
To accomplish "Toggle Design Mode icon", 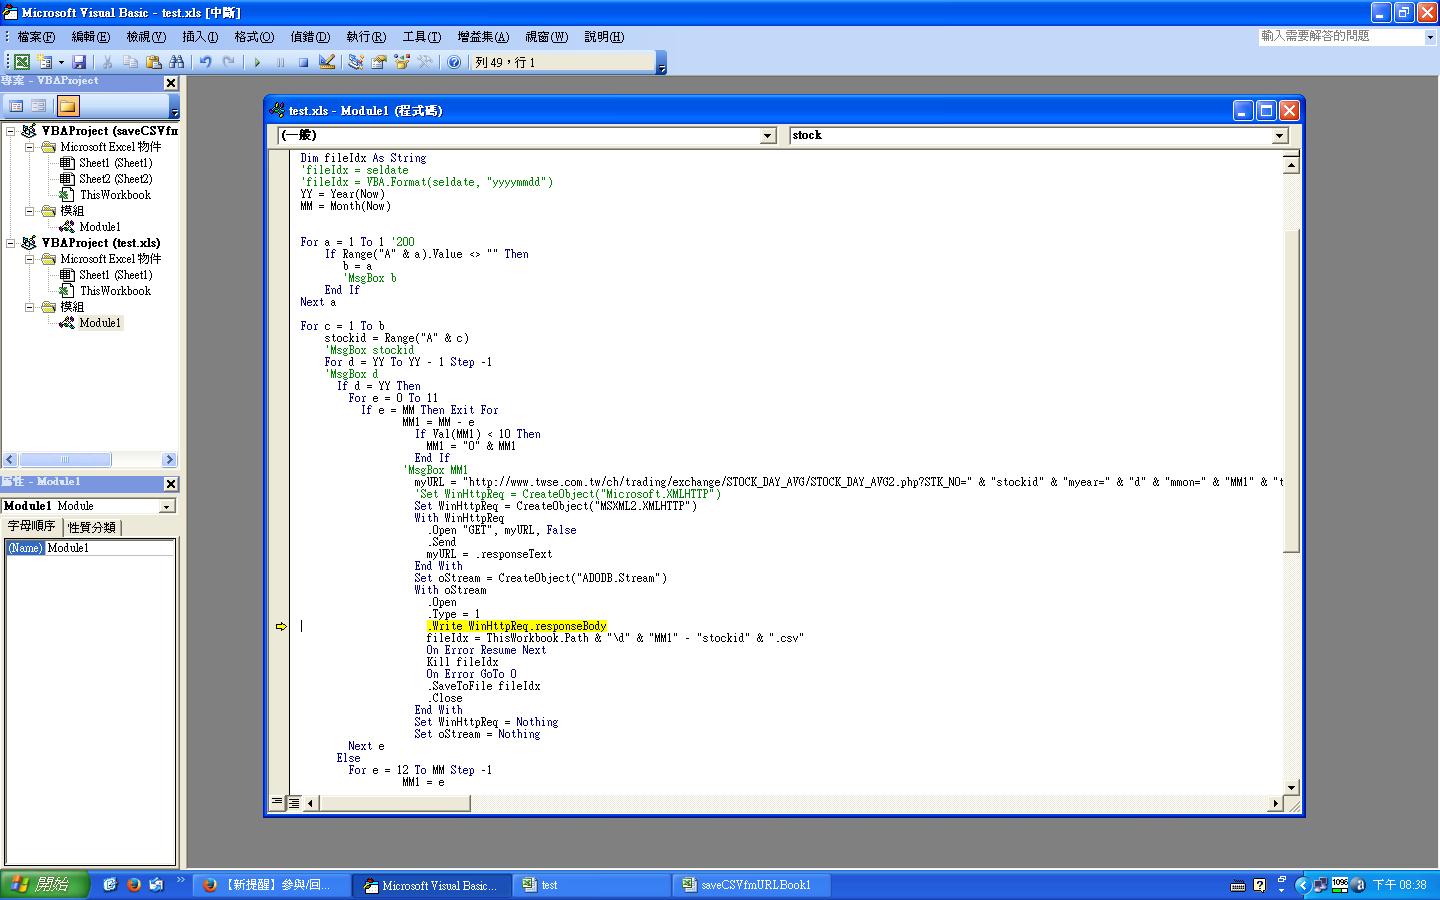I will point(327,62).
